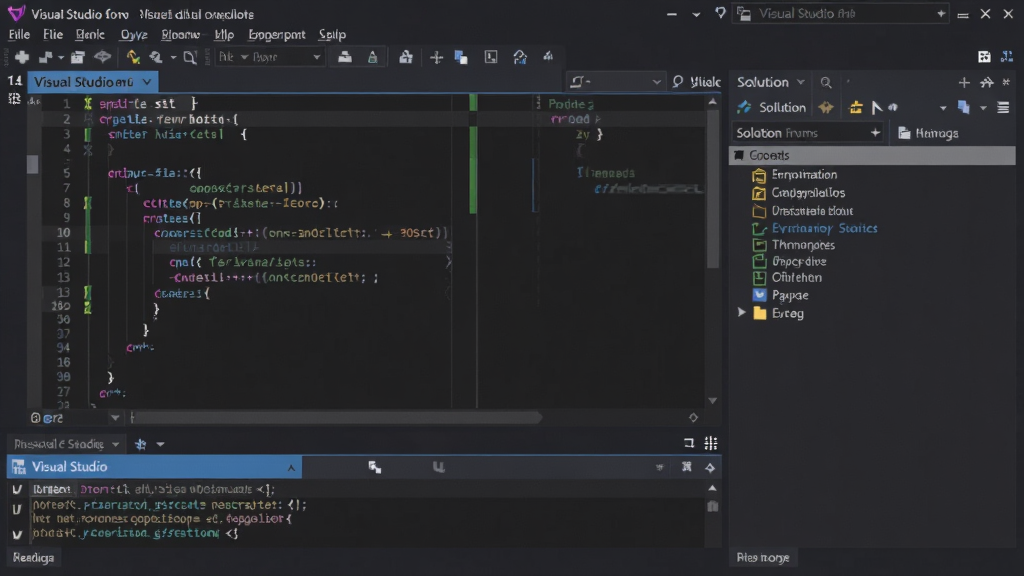Open the dropdown left of the Ulialc search
The width and height of the screenshot is (1024, 576).
(656, 82)
